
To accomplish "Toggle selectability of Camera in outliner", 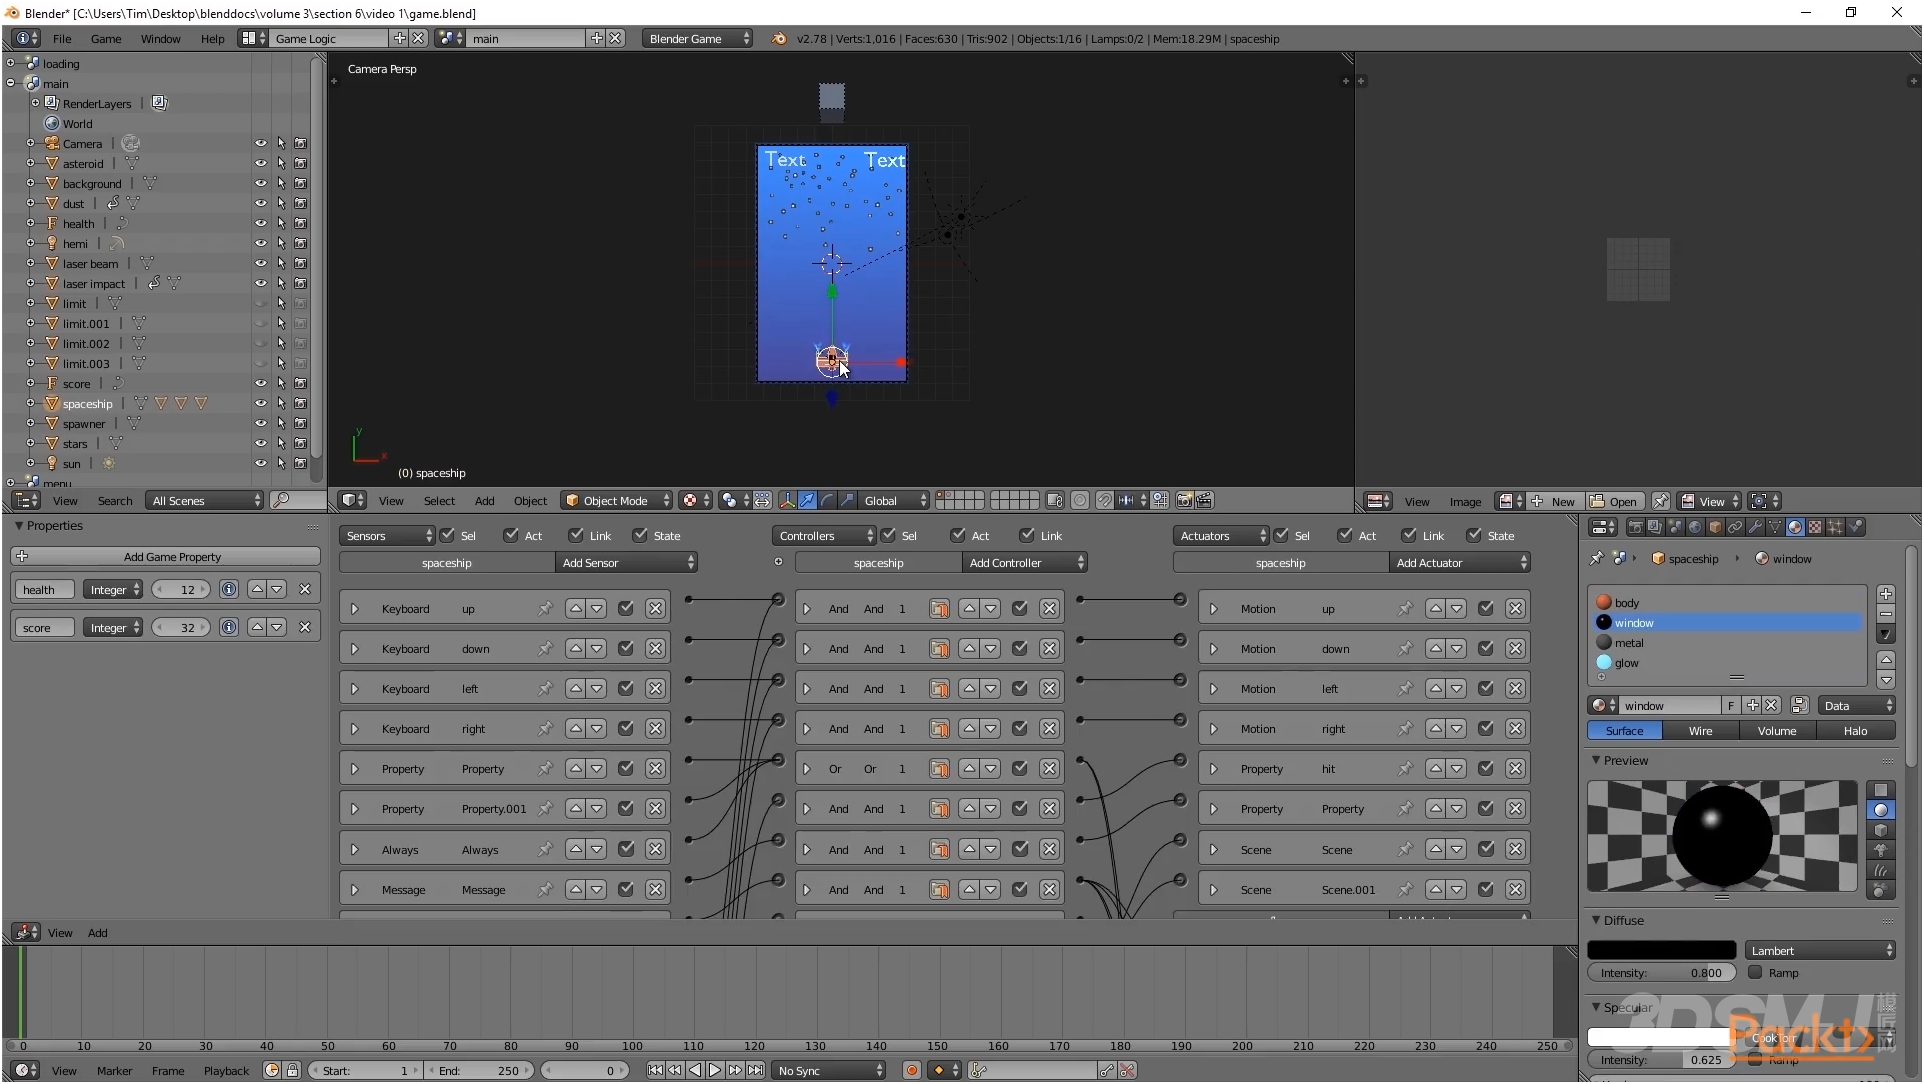I will click(x=281, y=143).
